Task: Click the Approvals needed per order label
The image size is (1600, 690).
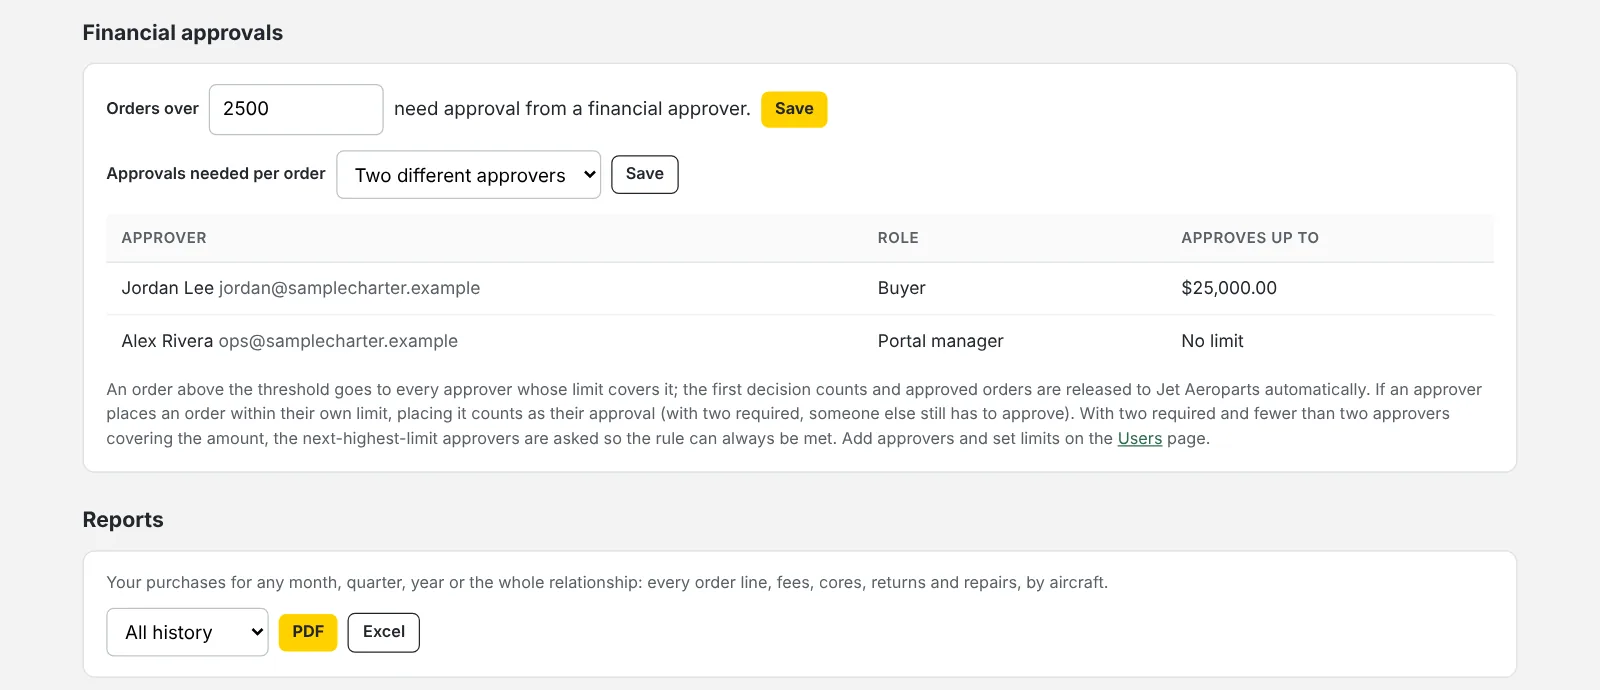Action: pyautogui.click(x=216, y=174)
